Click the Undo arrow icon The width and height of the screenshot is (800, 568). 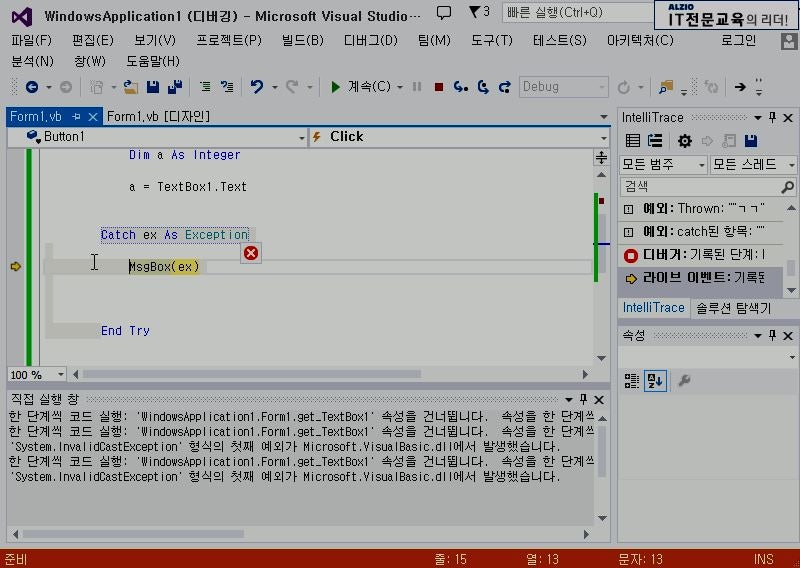pyautogui.click(x=257, y=87)
